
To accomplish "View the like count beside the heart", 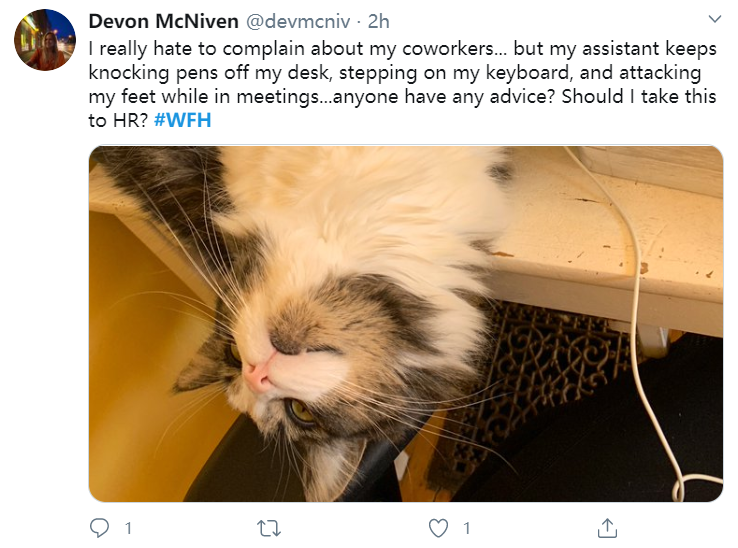I will click(466, 528).
